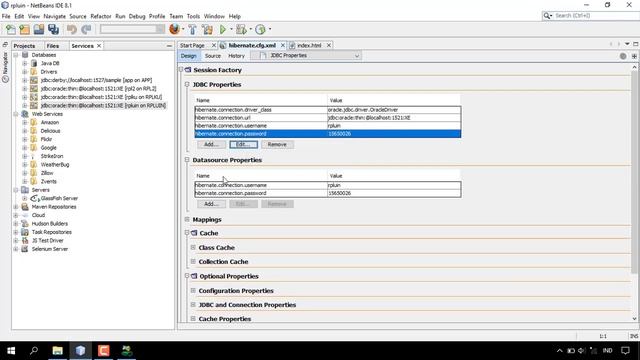Image resolution: width=640 pixels, height=360 pixels.
Task: Open File Explorer from taskbar
Action: point(57,351)
